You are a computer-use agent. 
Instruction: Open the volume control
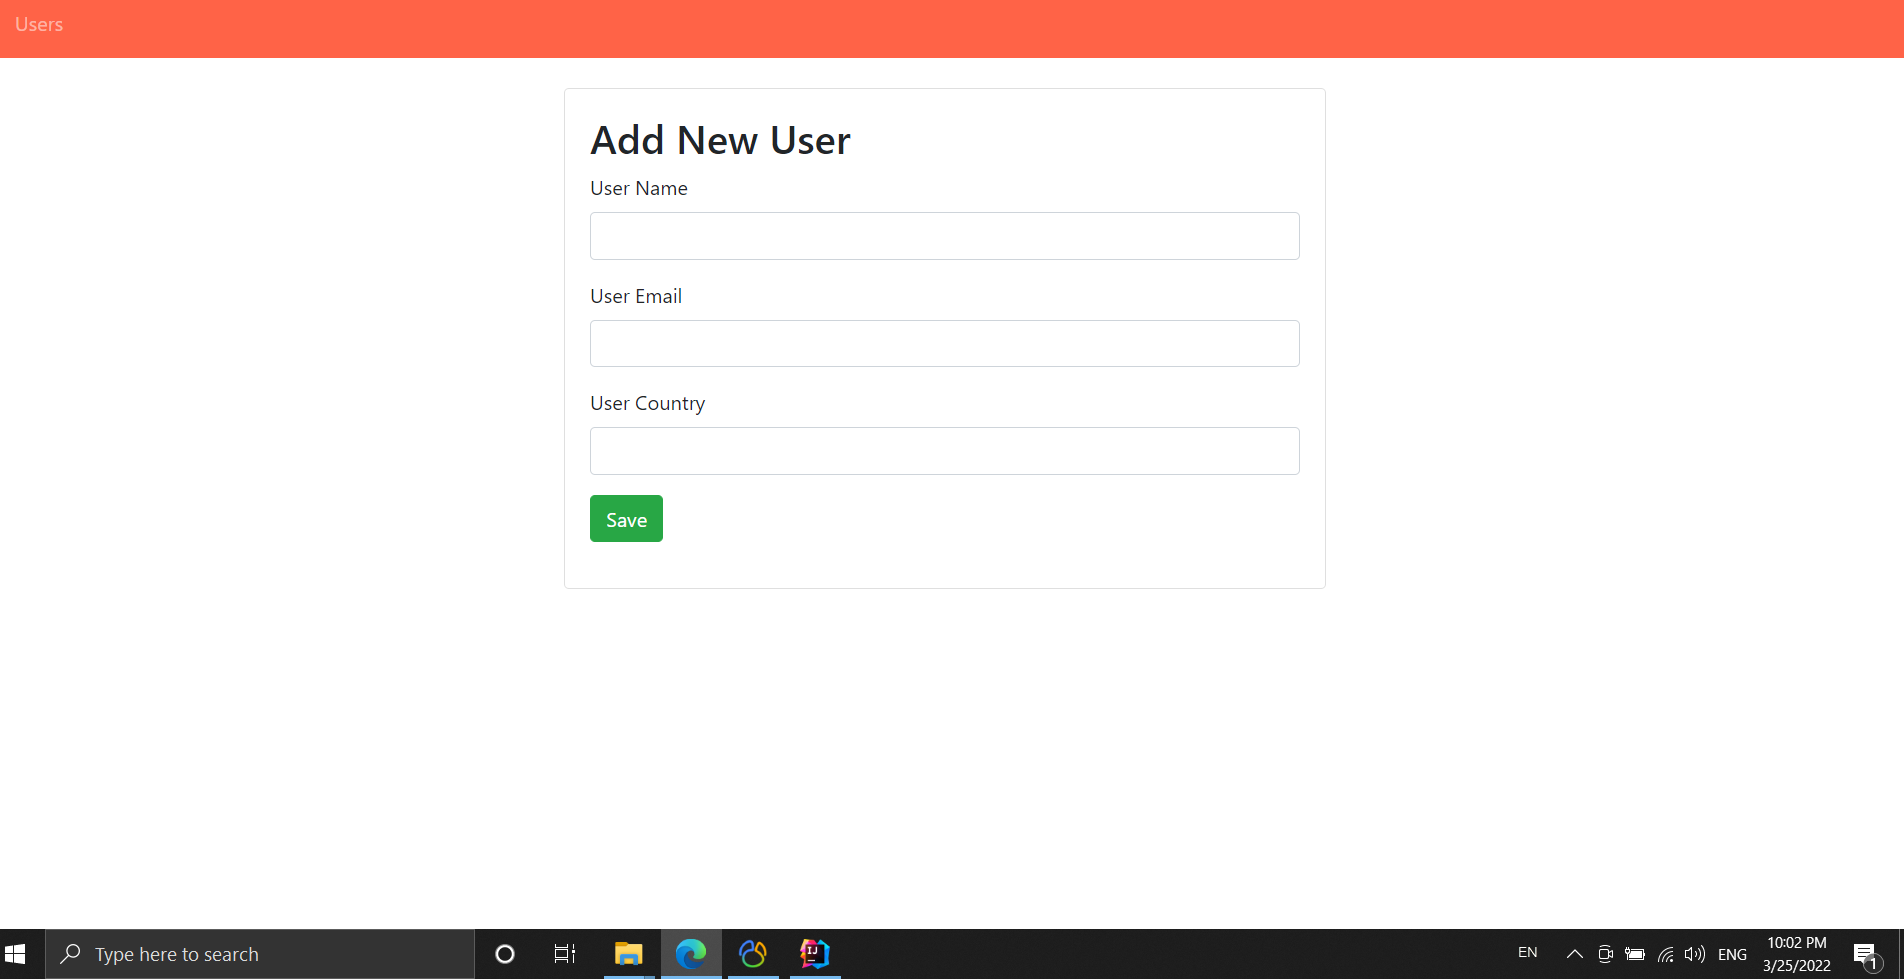[1694, 953]
